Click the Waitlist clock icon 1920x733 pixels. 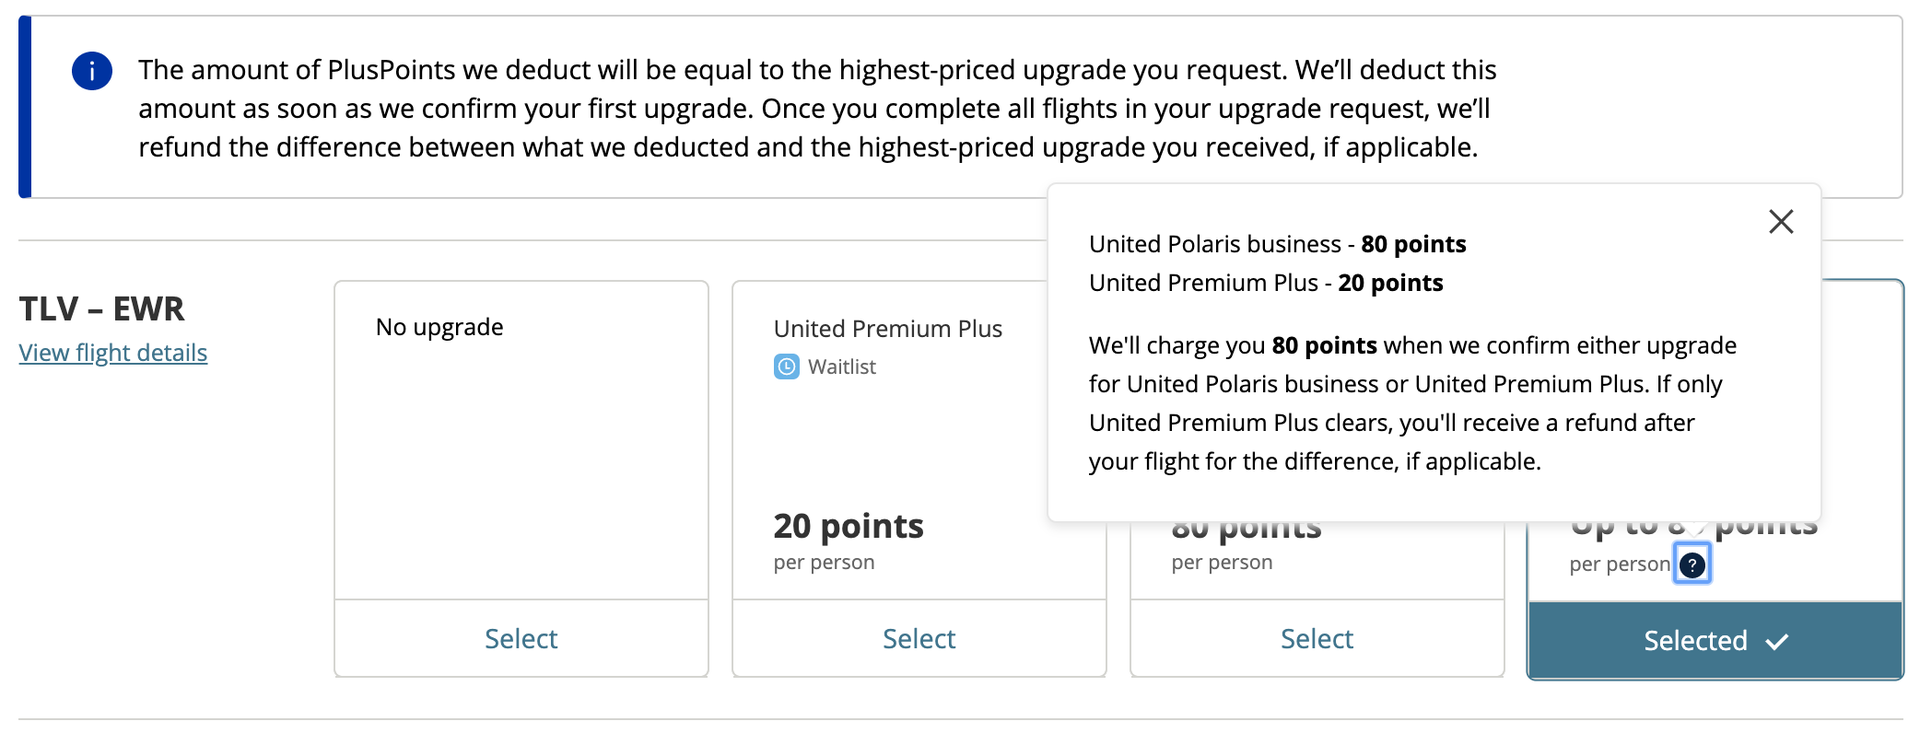[786, 366]
